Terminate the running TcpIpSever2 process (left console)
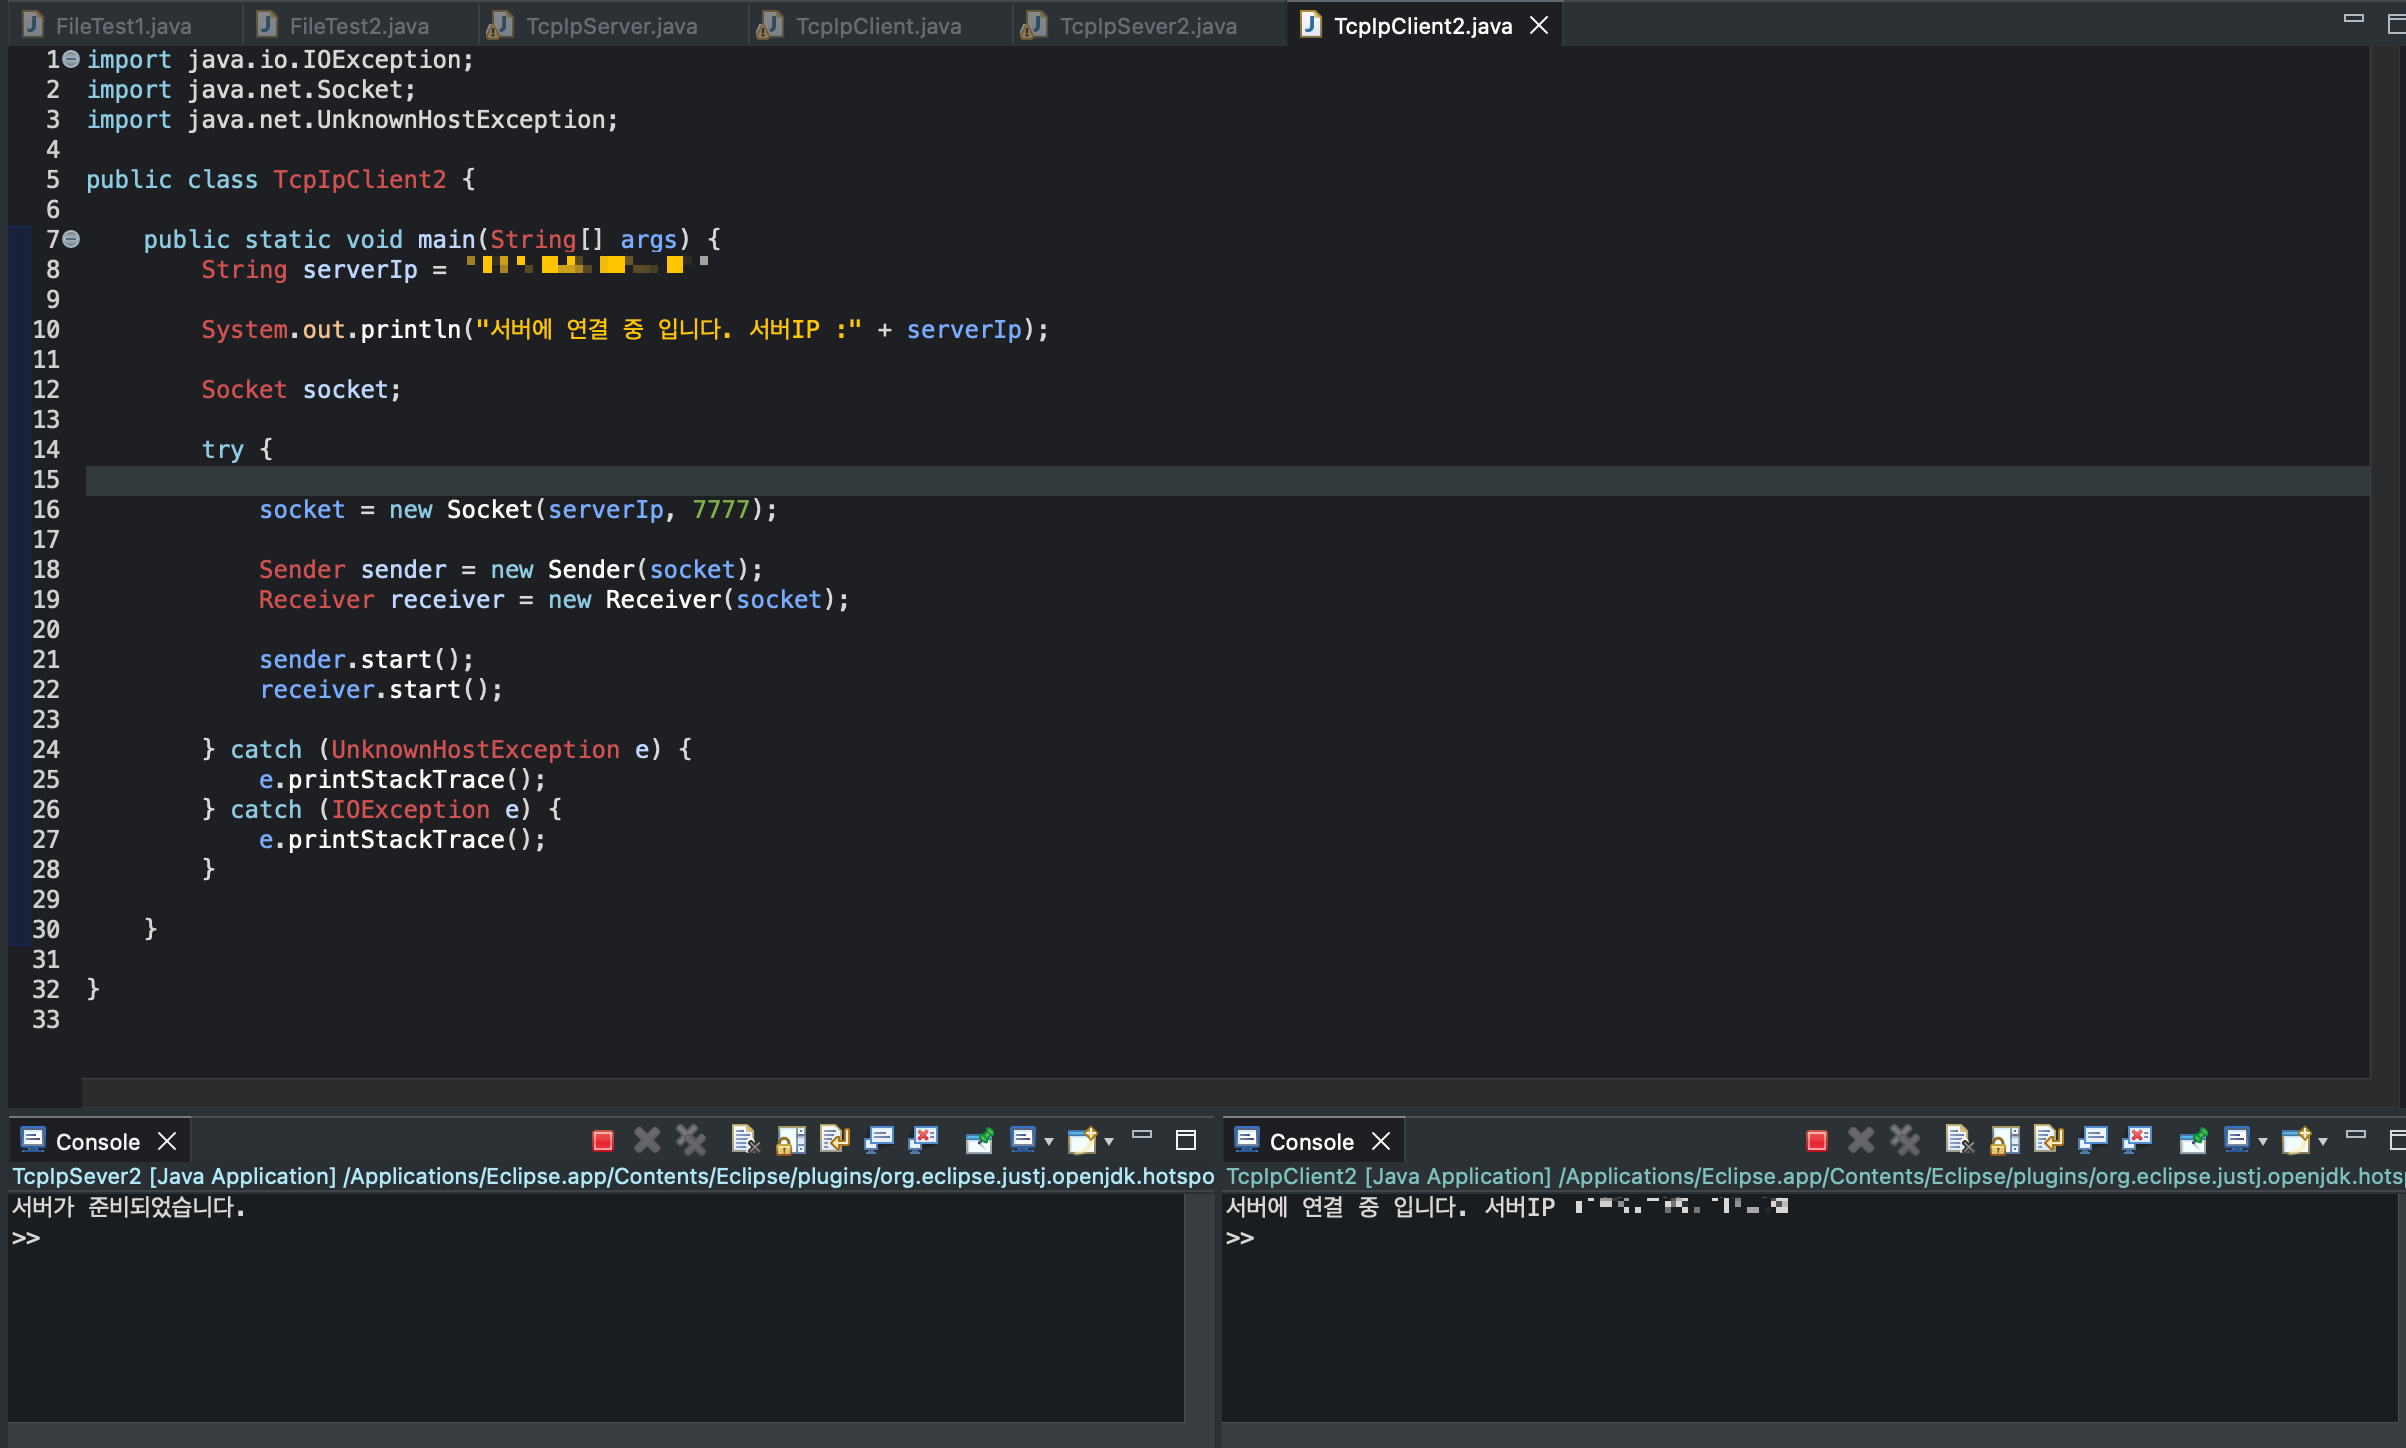2406x1448 pixels. coord(602,1141)
